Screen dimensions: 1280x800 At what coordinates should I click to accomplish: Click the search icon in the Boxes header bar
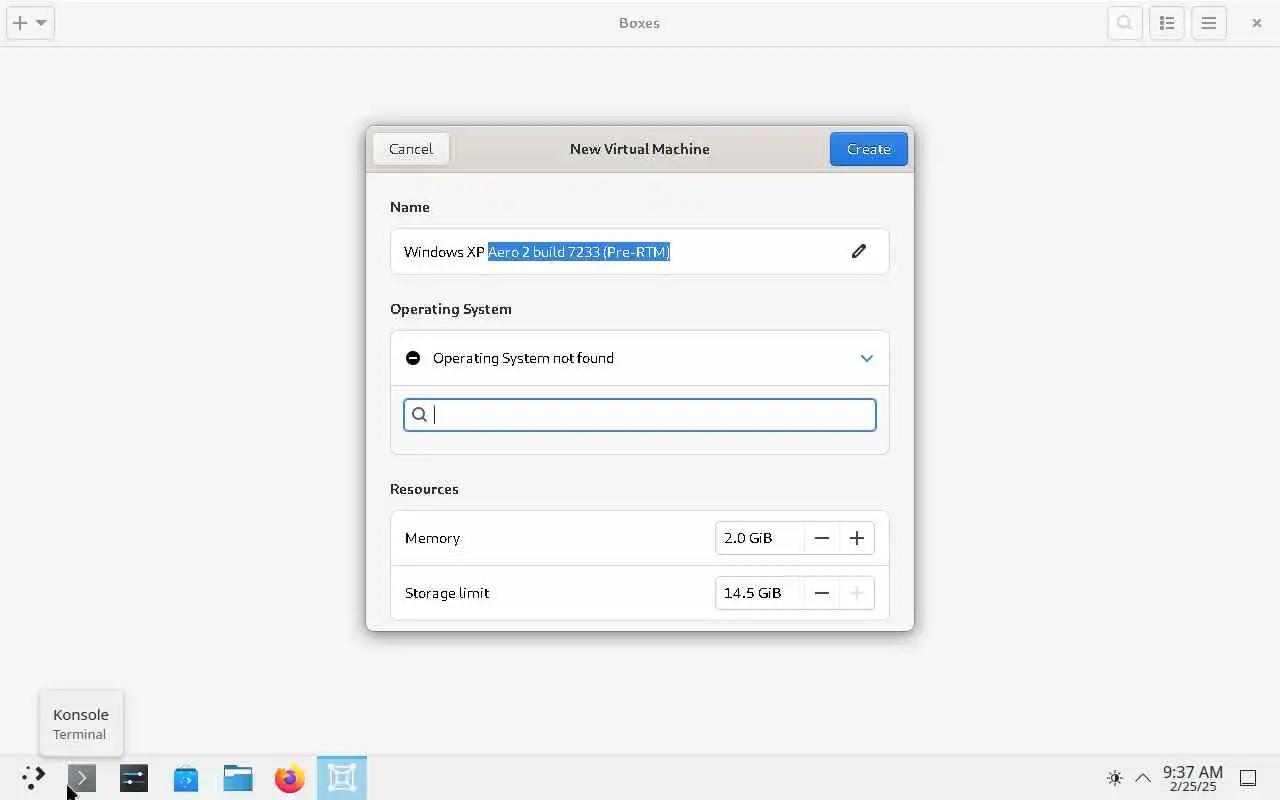pos(1125,23)
